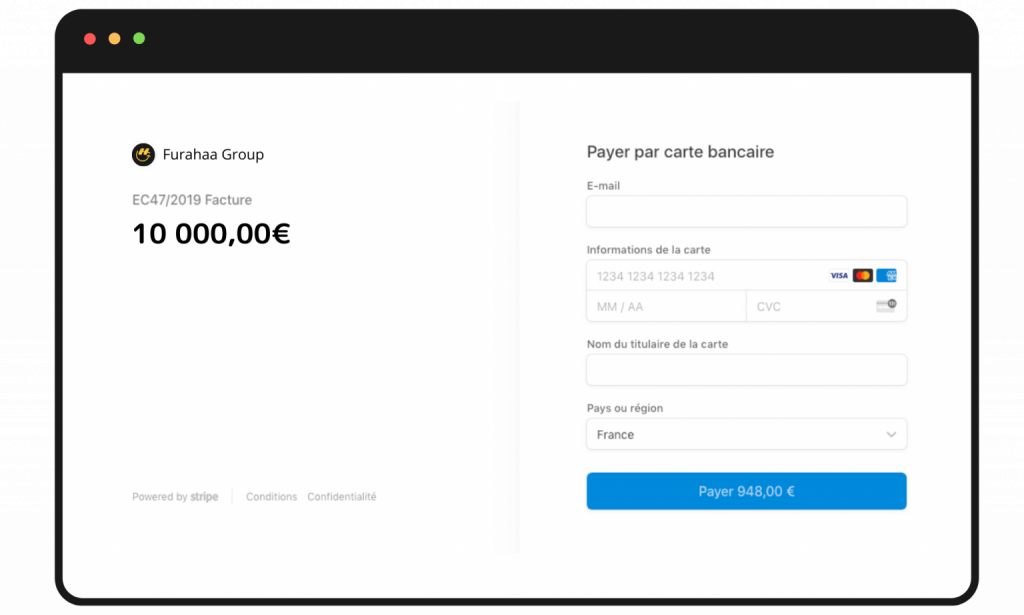The height and width of the screenshot is (615, 1024).
Task: Click the Furahaa Group logo icon
Action: click(143, 154)
